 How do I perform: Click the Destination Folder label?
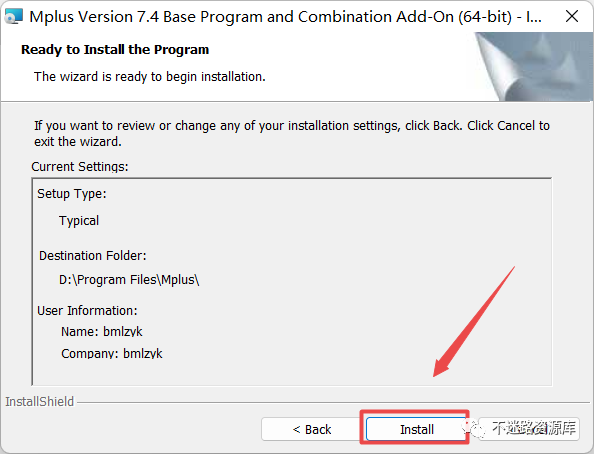92,255
